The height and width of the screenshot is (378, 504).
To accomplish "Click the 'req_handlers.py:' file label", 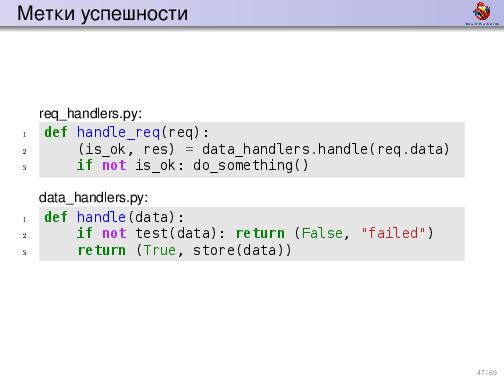I will tap(90, 114).
